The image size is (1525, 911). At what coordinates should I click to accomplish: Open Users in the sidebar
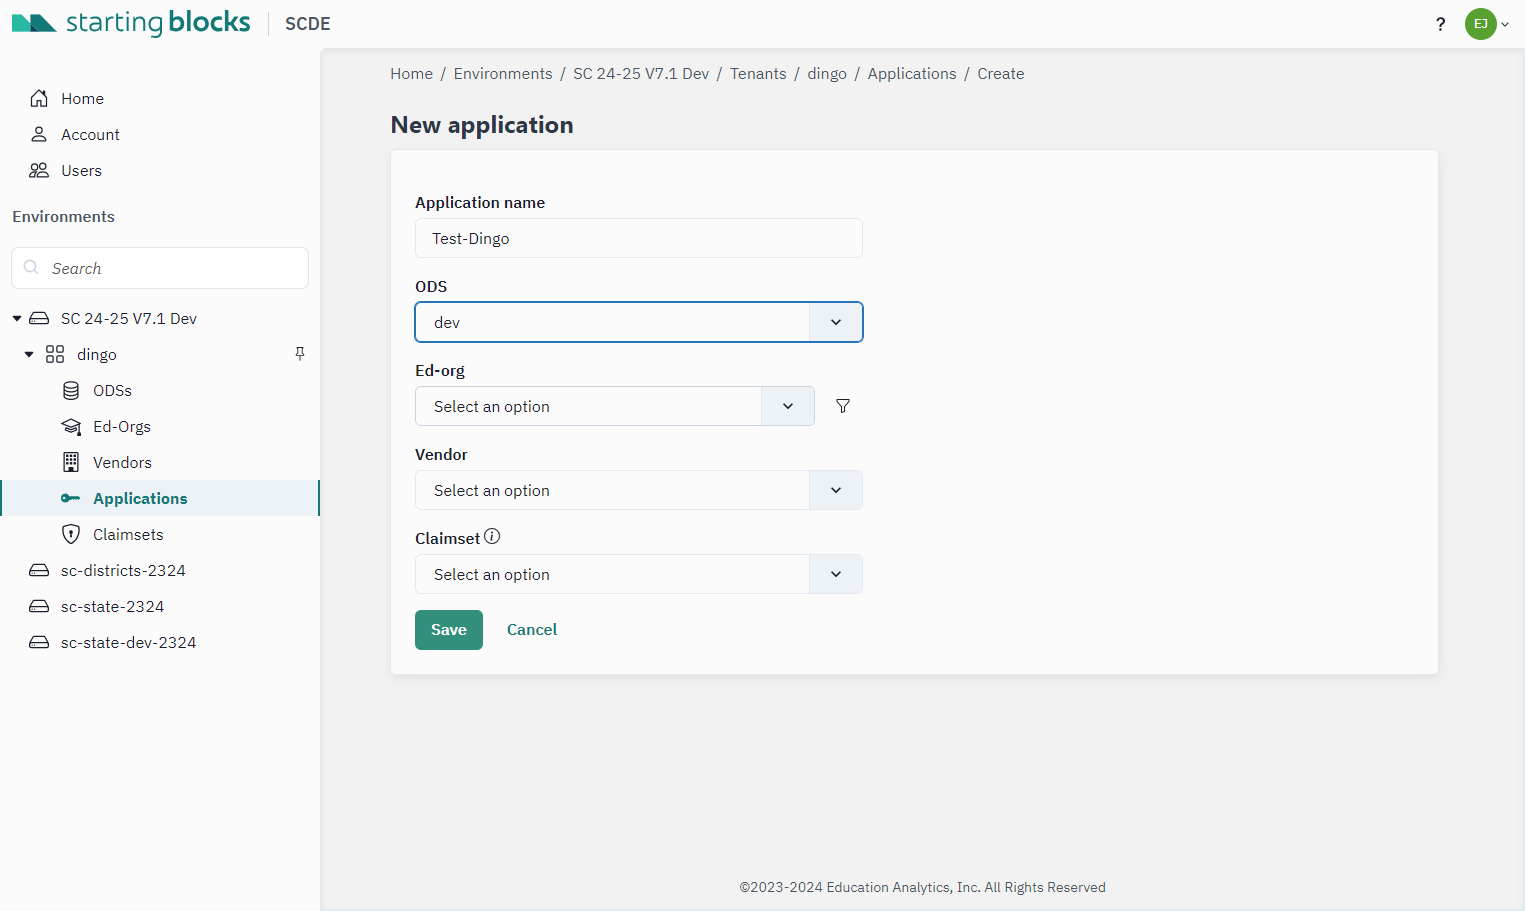click(x=81, y=170)
